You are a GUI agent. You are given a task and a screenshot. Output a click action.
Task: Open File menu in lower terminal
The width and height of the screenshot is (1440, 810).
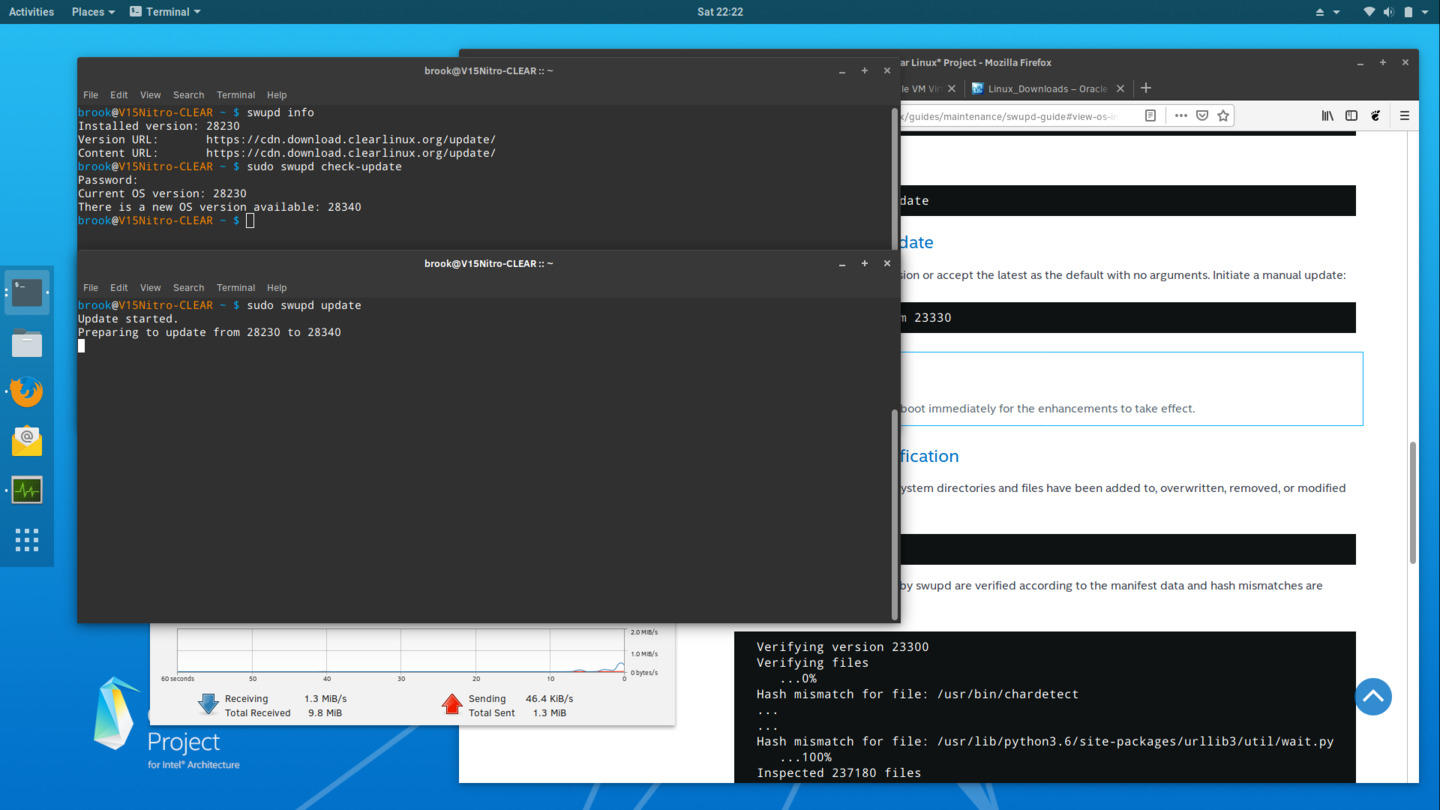click(90, 288)
